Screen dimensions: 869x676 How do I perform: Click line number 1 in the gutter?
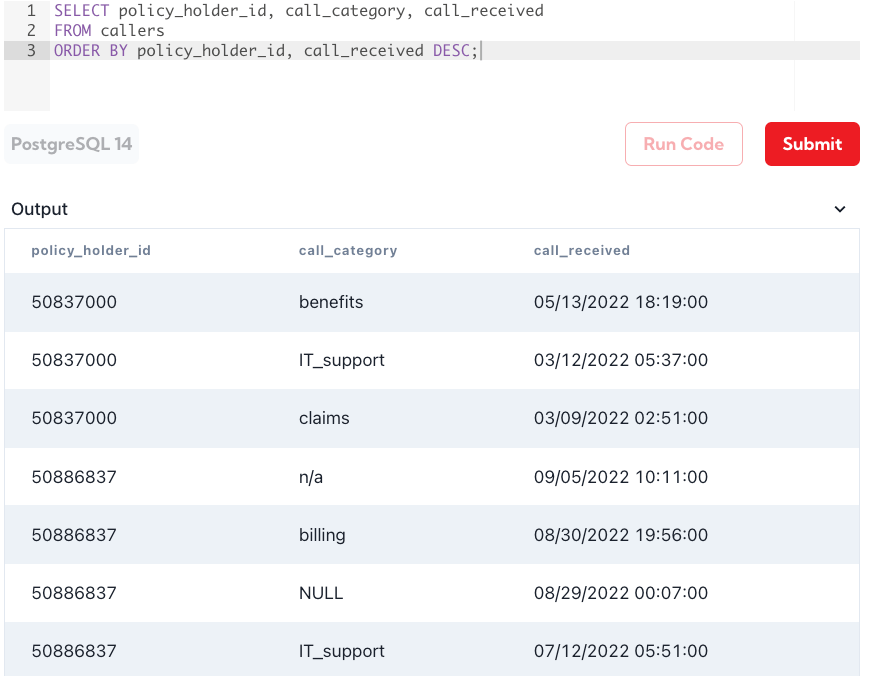pyautogui.click(x=31, y=11)
